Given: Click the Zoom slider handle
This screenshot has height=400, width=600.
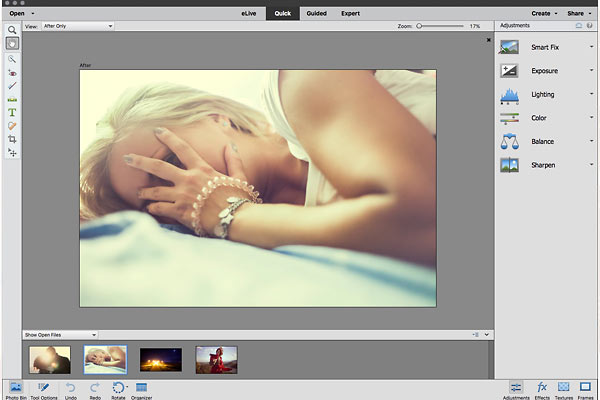Looking at the screenshot, I should 419,26.
